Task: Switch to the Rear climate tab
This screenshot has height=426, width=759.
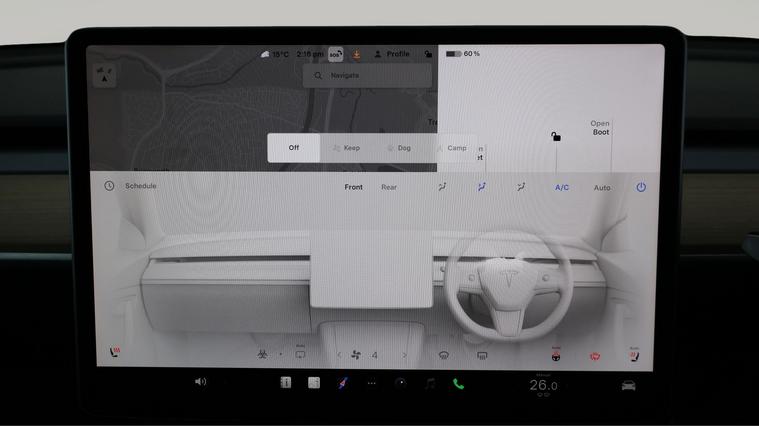Action: tap(389, 187)
